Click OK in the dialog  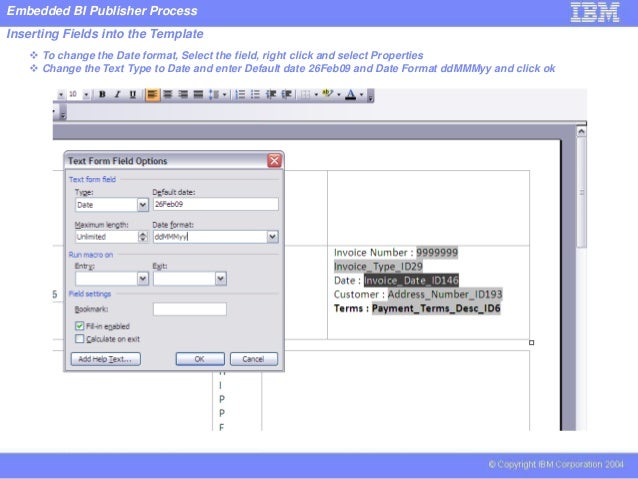200,359
